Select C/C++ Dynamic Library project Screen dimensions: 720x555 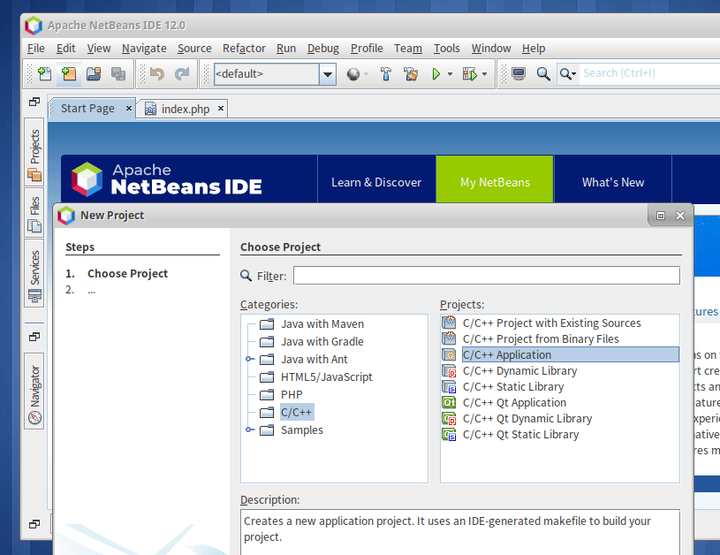519,371
